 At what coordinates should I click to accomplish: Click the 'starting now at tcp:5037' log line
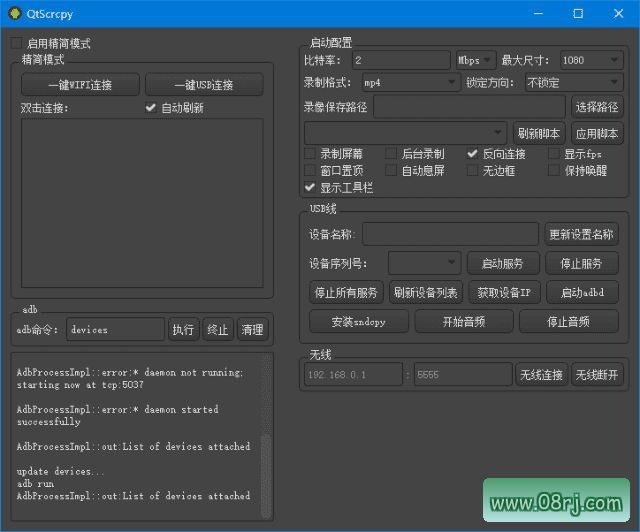(80, 385)
